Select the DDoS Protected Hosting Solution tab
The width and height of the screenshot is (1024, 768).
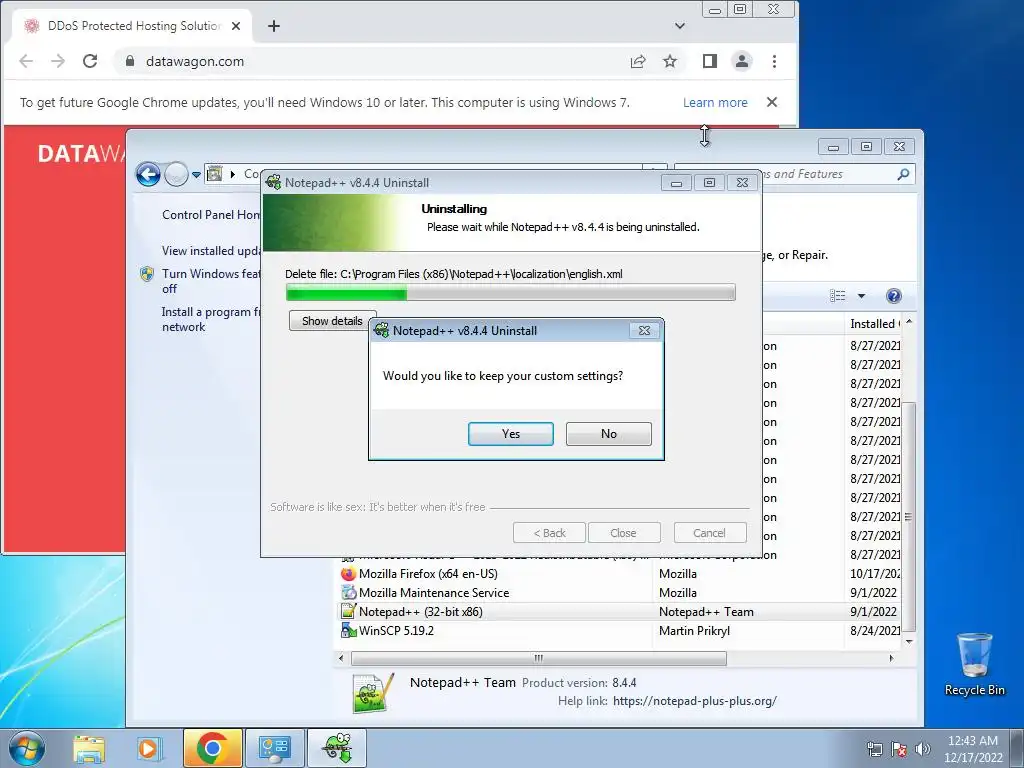coord(133,26)
